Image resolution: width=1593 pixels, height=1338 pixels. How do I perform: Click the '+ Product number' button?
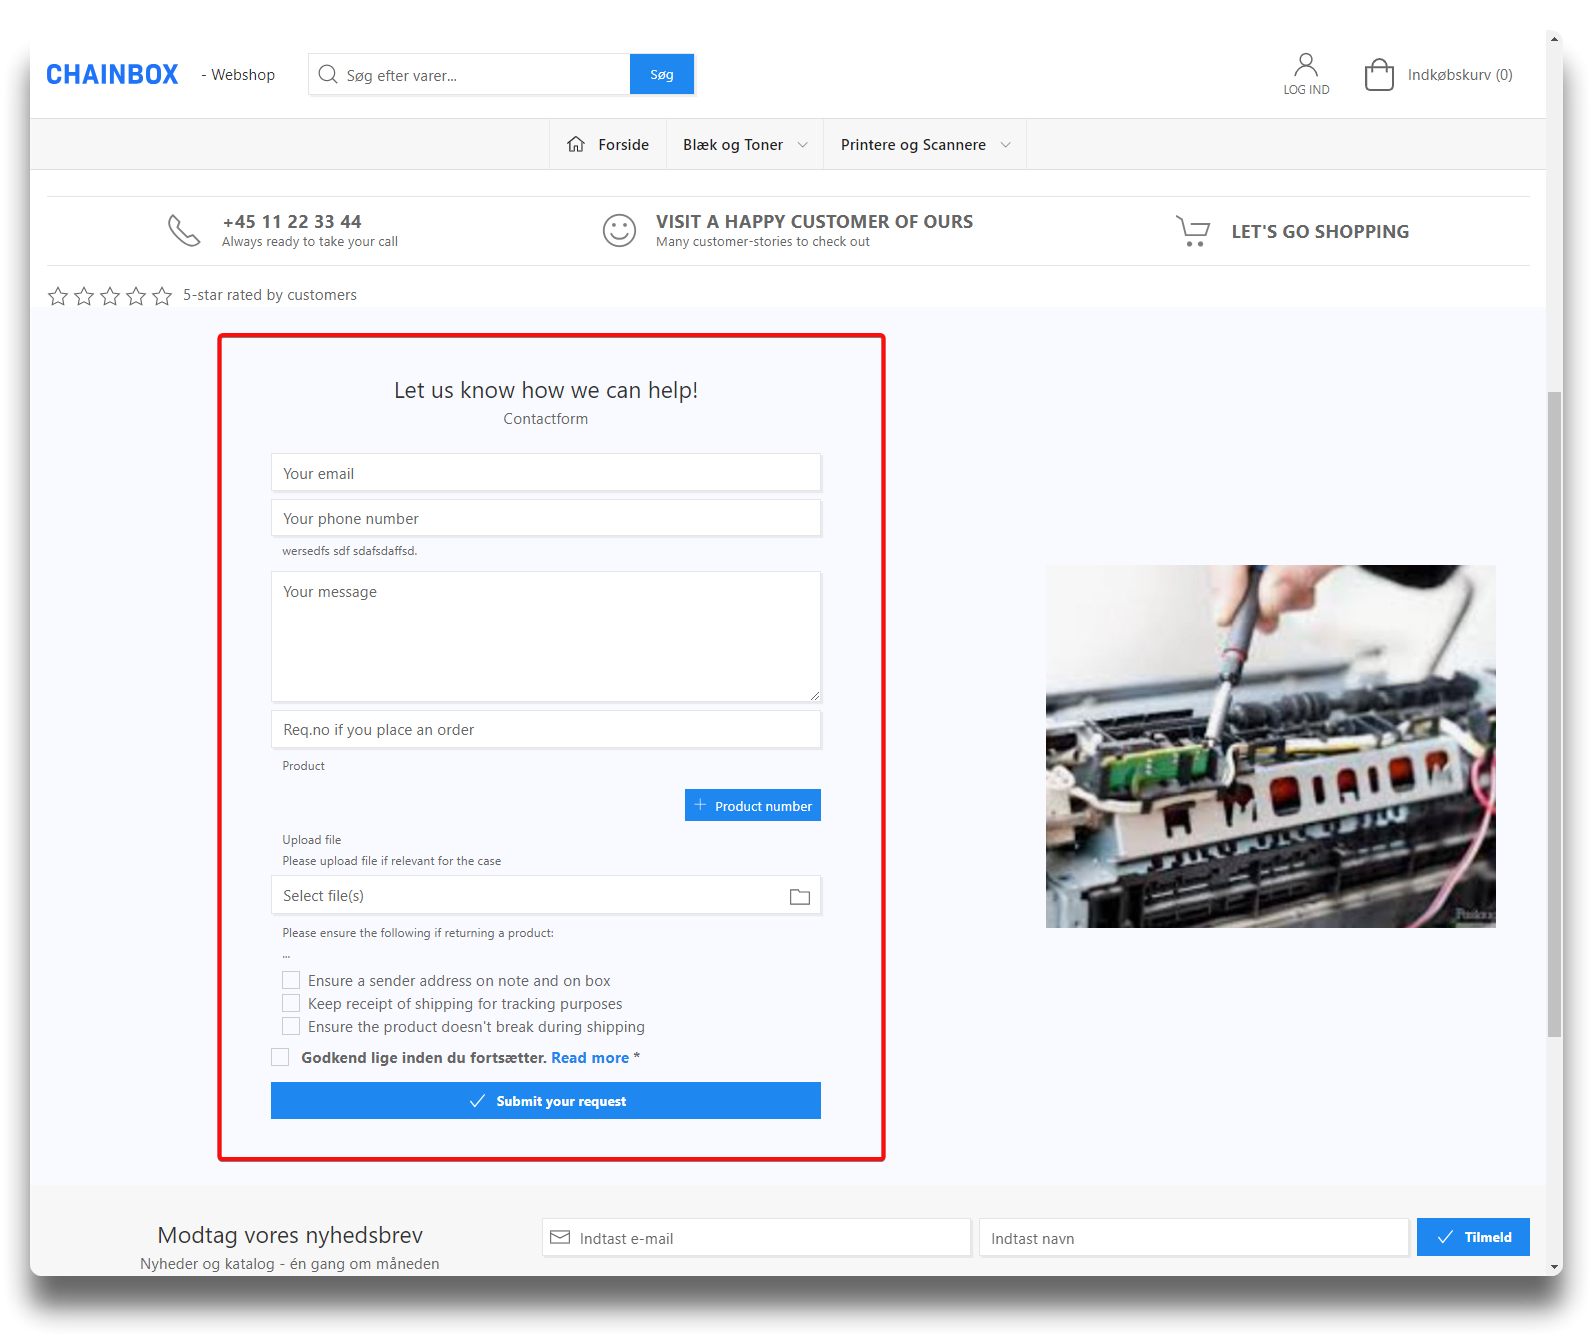click(x=753, y=805)
